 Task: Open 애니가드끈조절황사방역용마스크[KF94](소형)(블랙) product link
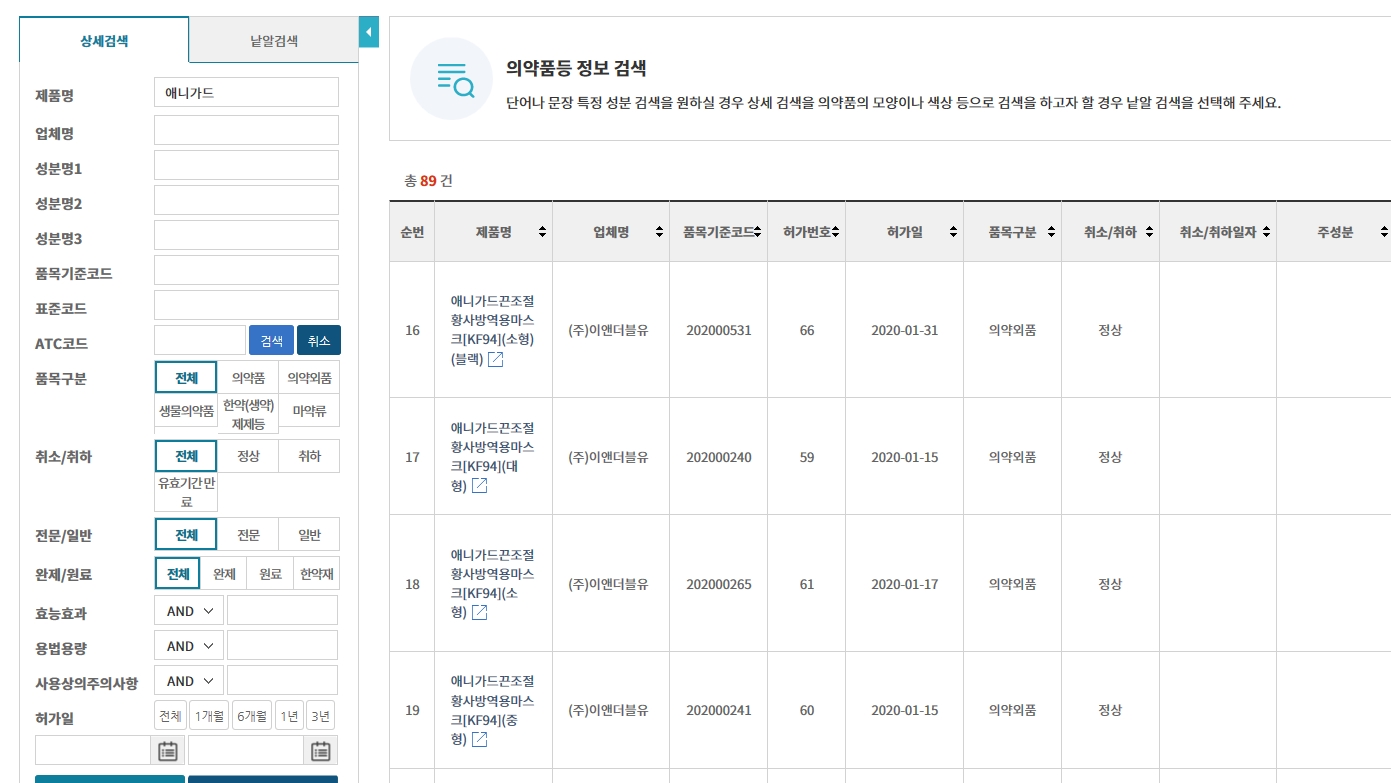(492, 330)
